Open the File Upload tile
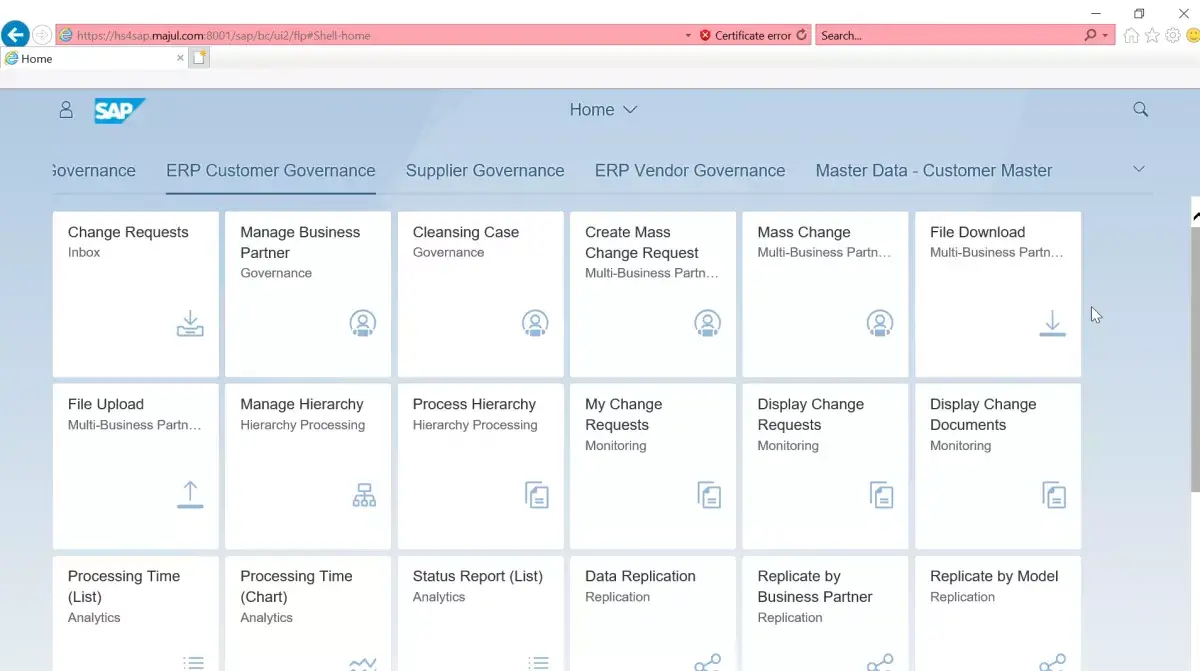This screenshot has width=1200, height=671. point(135,466)
